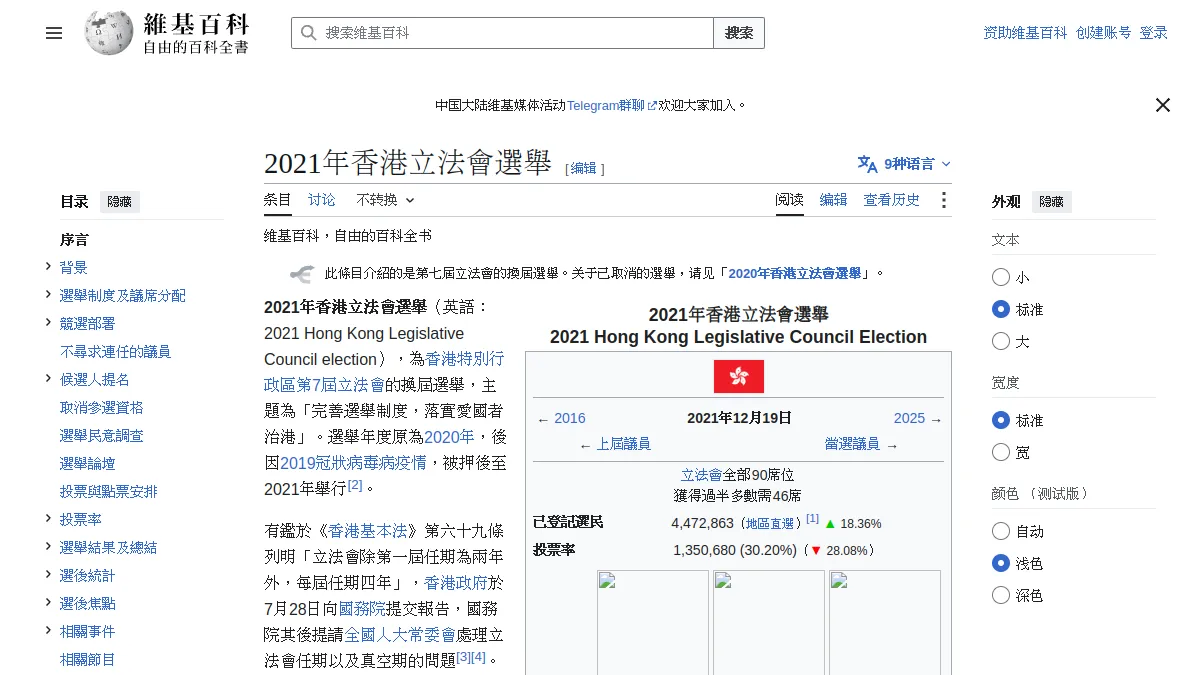Open the 全國人大常委會 link
Viewport: 1200px width, 675px height.
400,634
